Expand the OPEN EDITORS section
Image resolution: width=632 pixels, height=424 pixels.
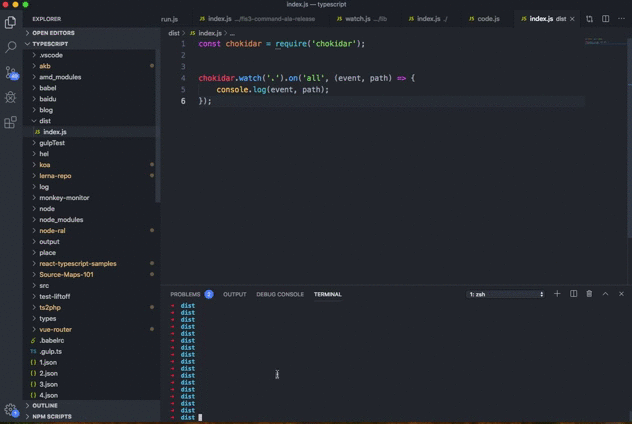pos(53,33)
